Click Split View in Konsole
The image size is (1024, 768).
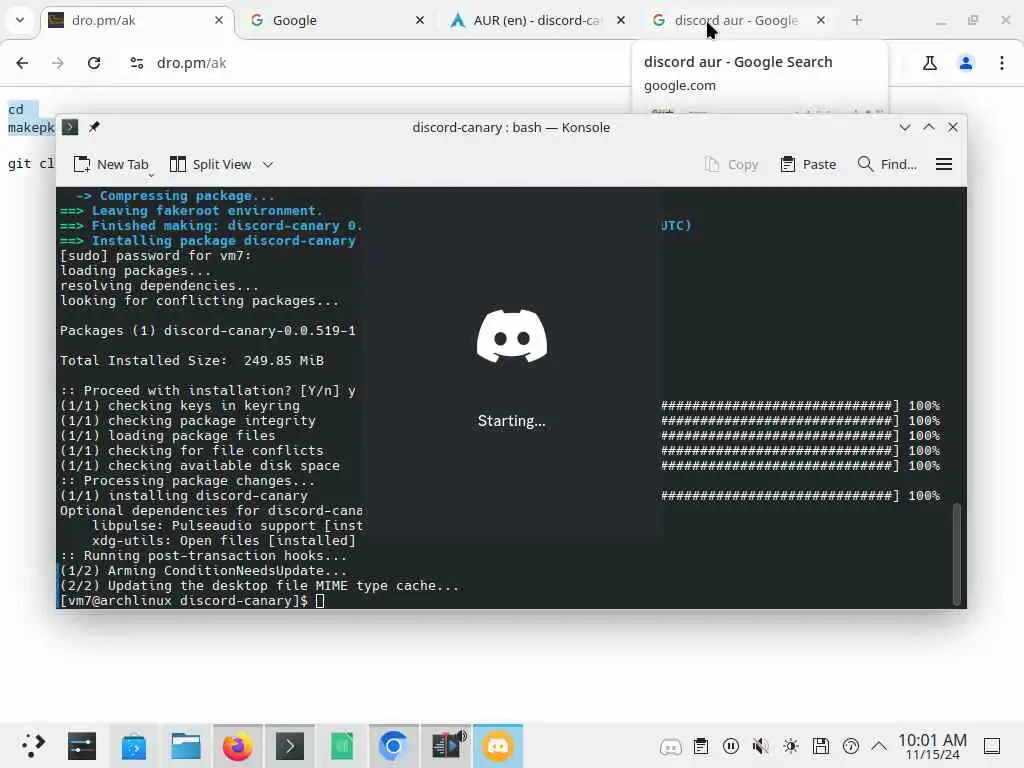211,165
